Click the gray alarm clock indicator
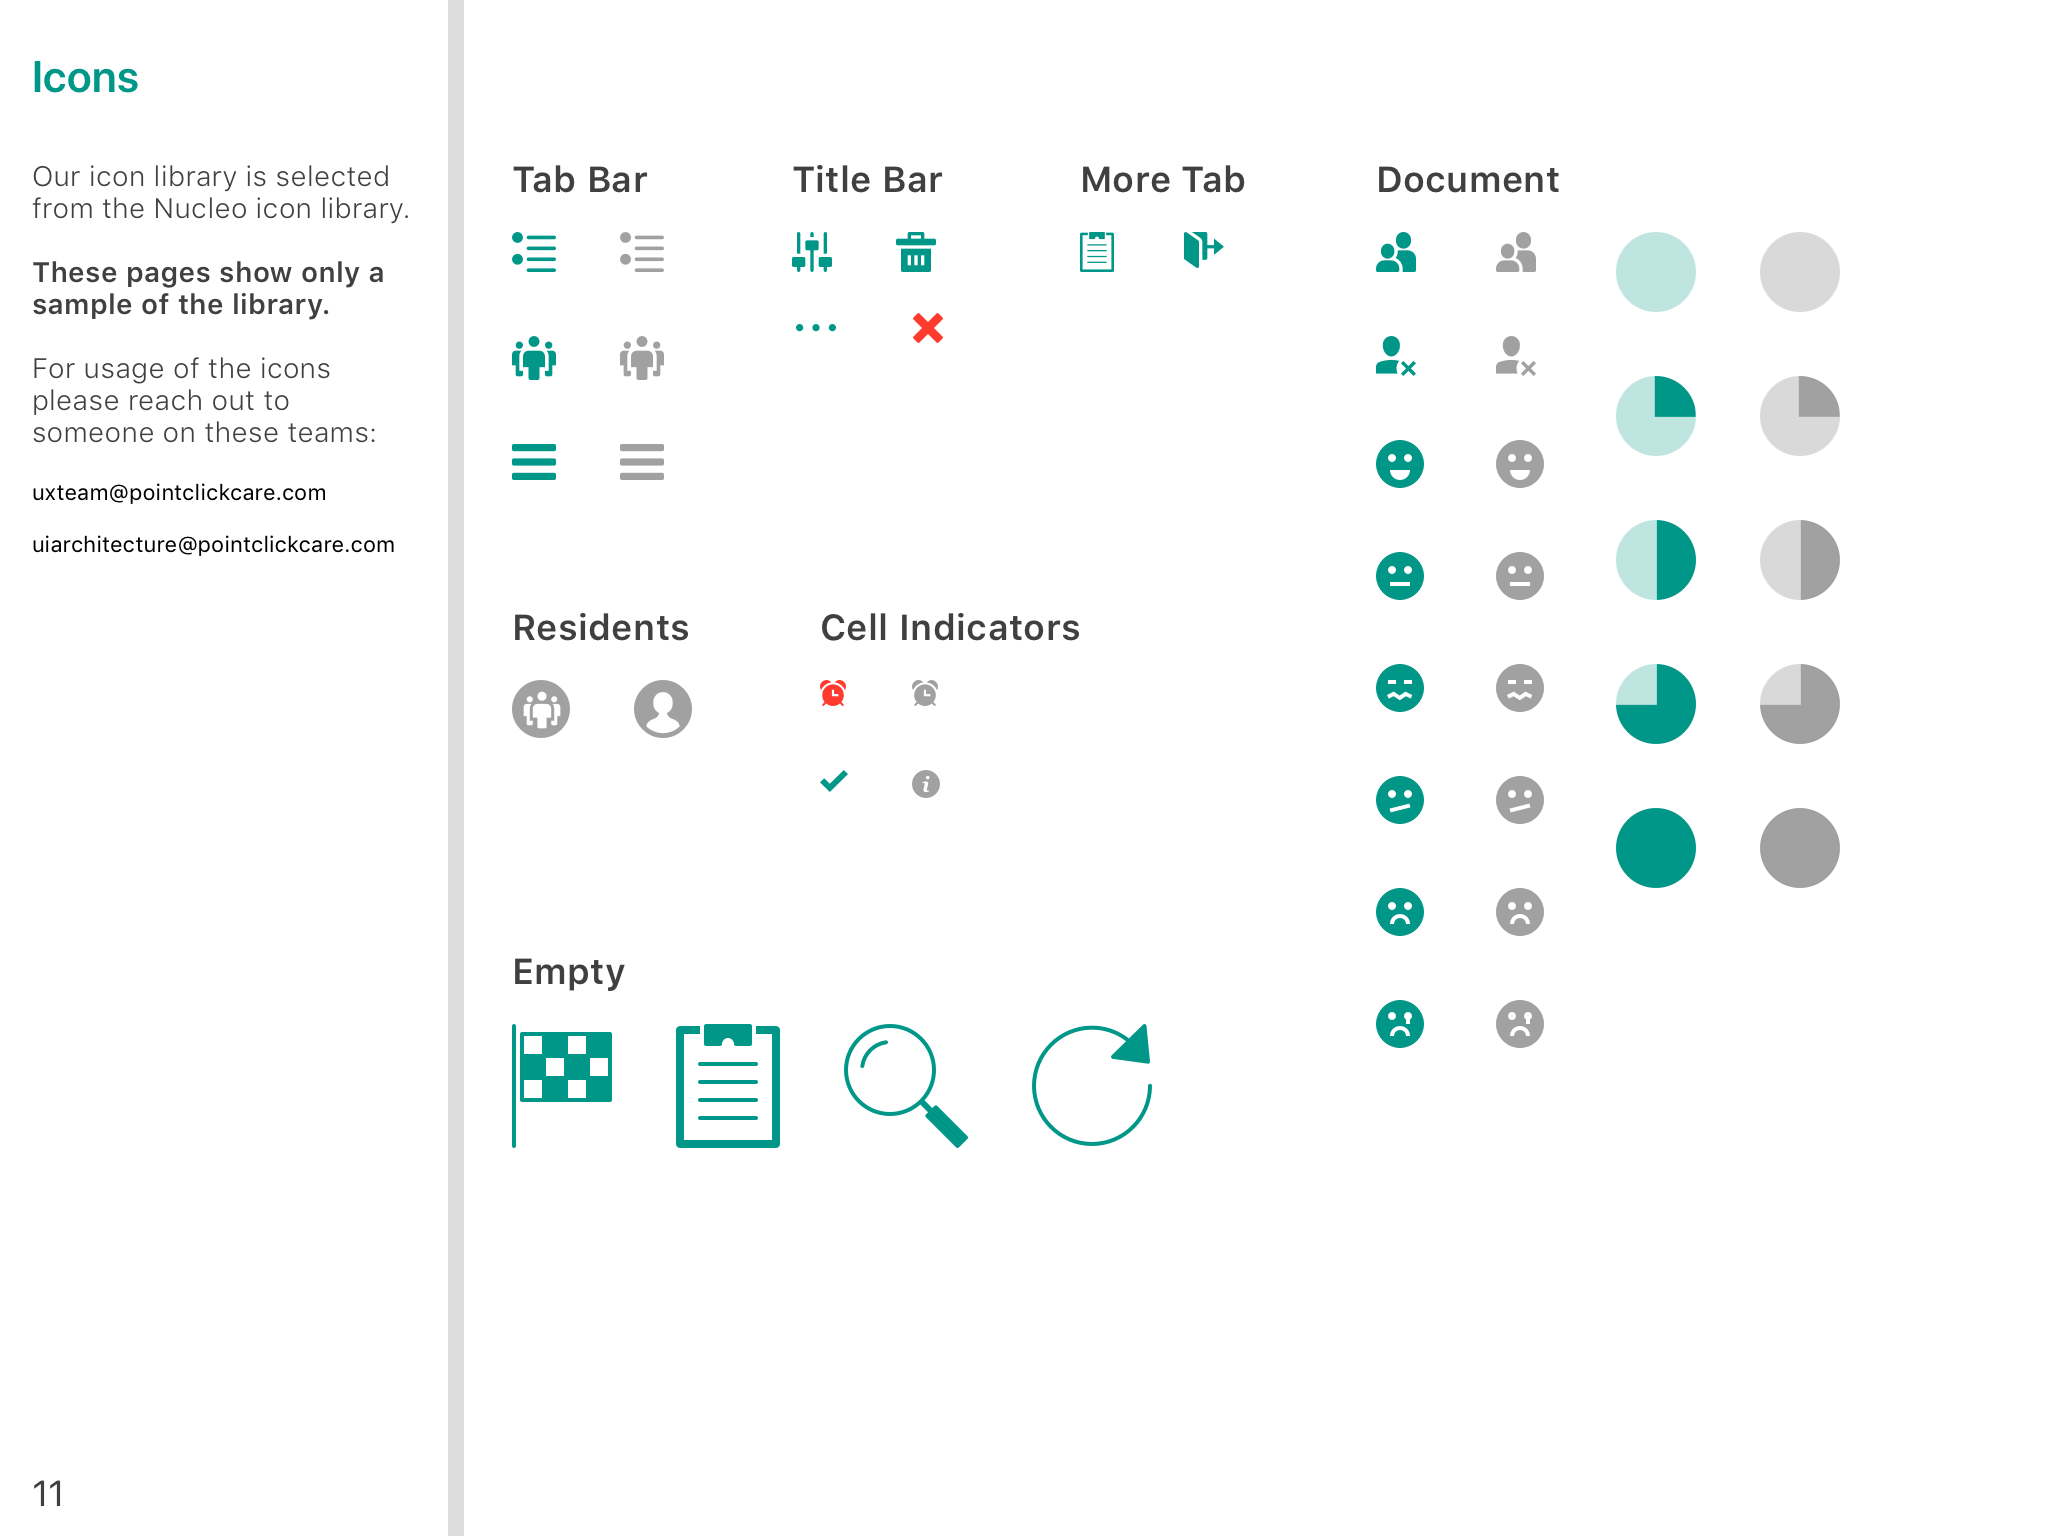Image resolution: width=2048 pixels, height=1536 pixels. coord(925,693)
